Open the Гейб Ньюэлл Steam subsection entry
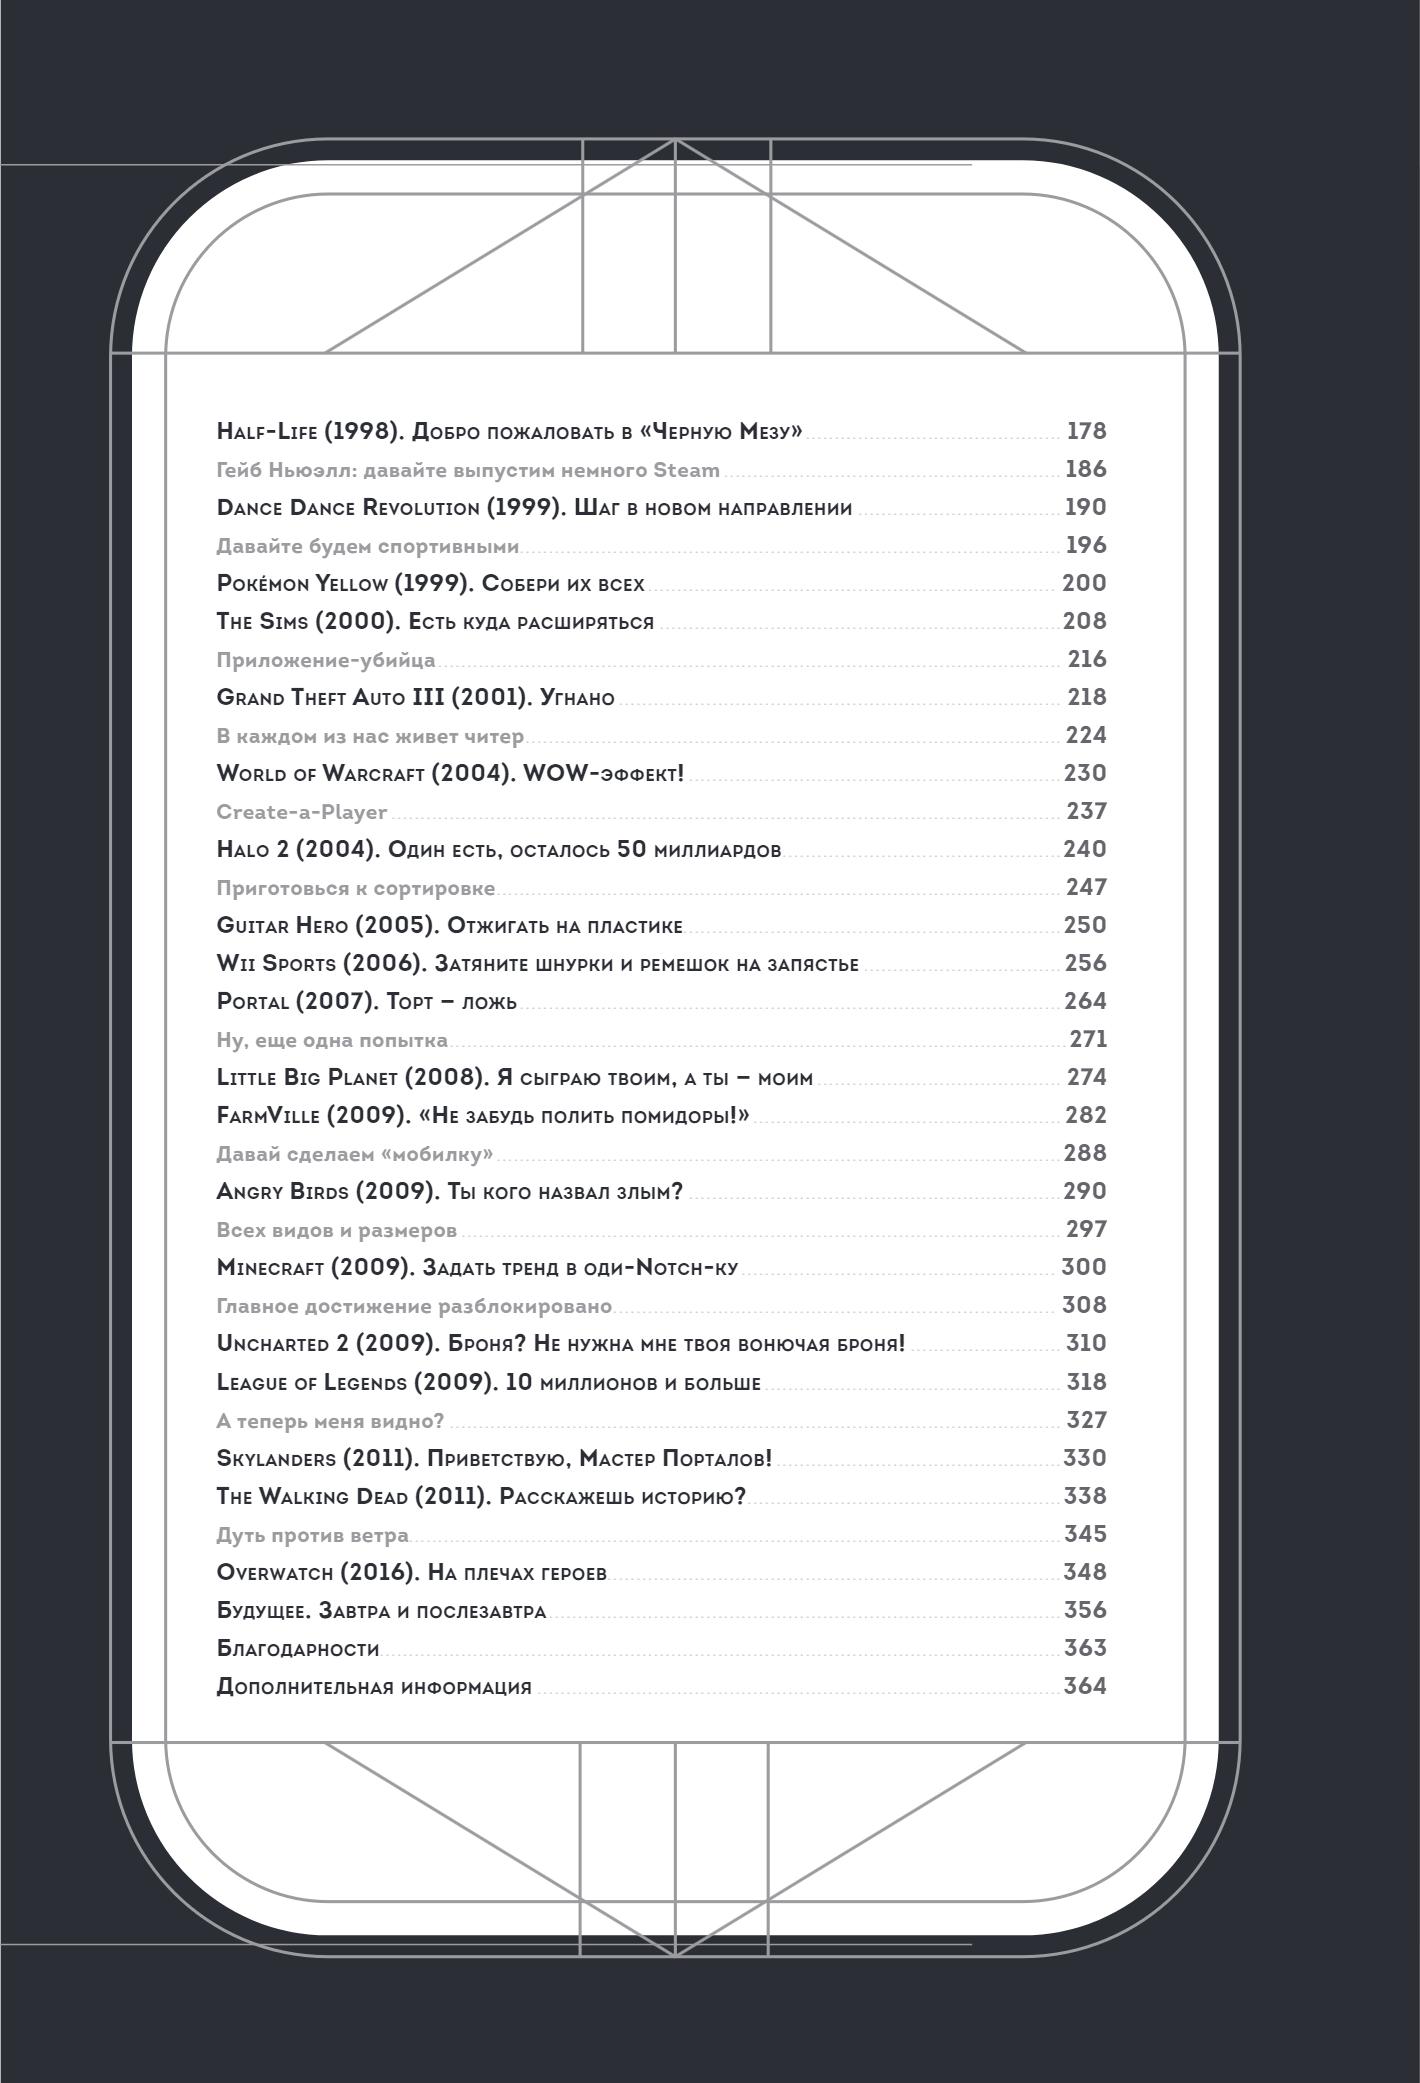Image resolution: width=1420 pixels, height=2083 pixels. (x=661, y=469)
